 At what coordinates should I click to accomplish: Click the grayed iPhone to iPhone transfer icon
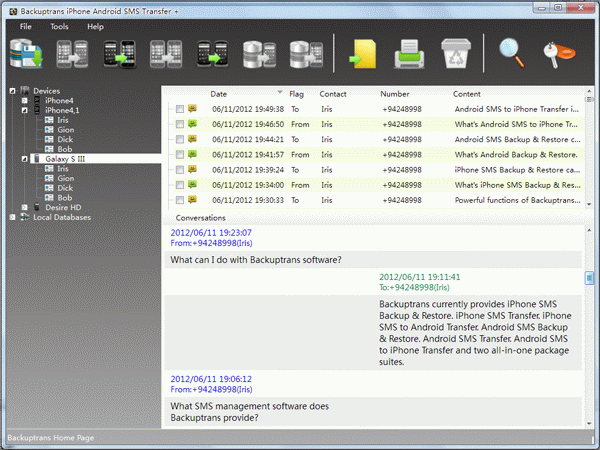[72, 54]
